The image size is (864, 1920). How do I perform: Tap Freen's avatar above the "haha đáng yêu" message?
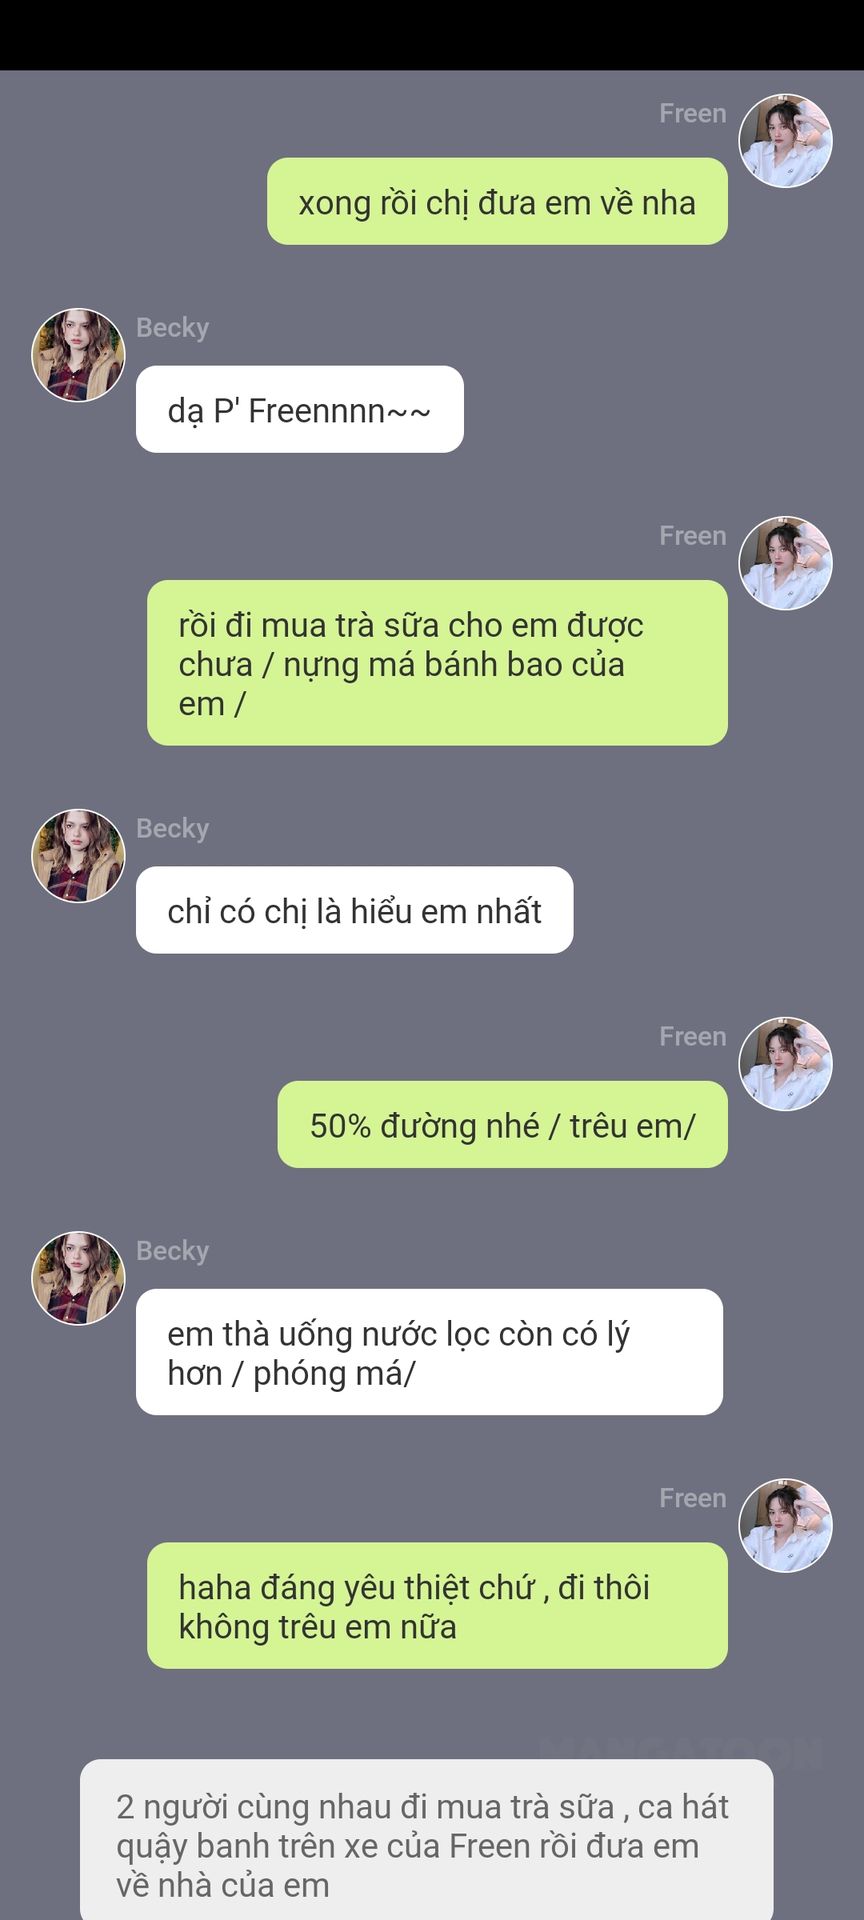pos(785,1526)
